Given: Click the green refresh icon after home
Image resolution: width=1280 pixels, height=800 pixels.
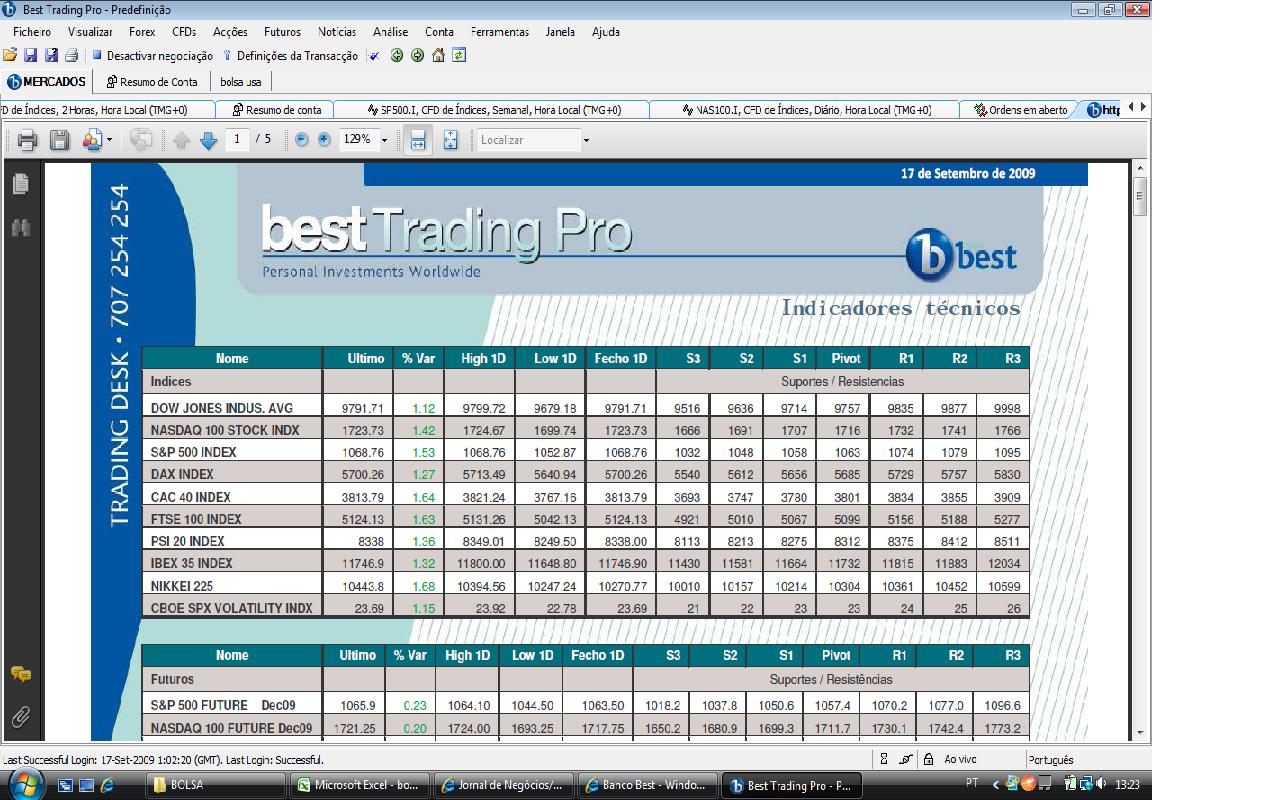Looking at the screenshot, I should point(459,56).
